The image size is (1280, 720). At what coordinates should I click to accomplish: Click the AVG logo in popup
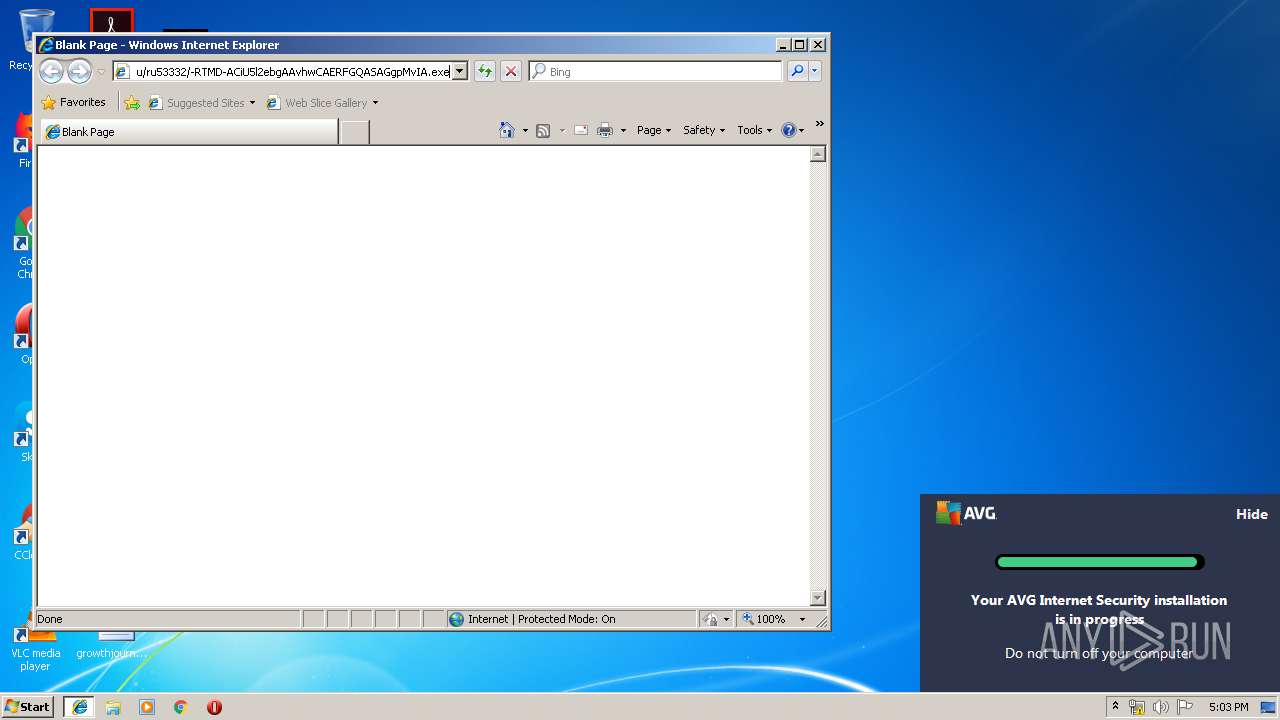coord(966,513)
